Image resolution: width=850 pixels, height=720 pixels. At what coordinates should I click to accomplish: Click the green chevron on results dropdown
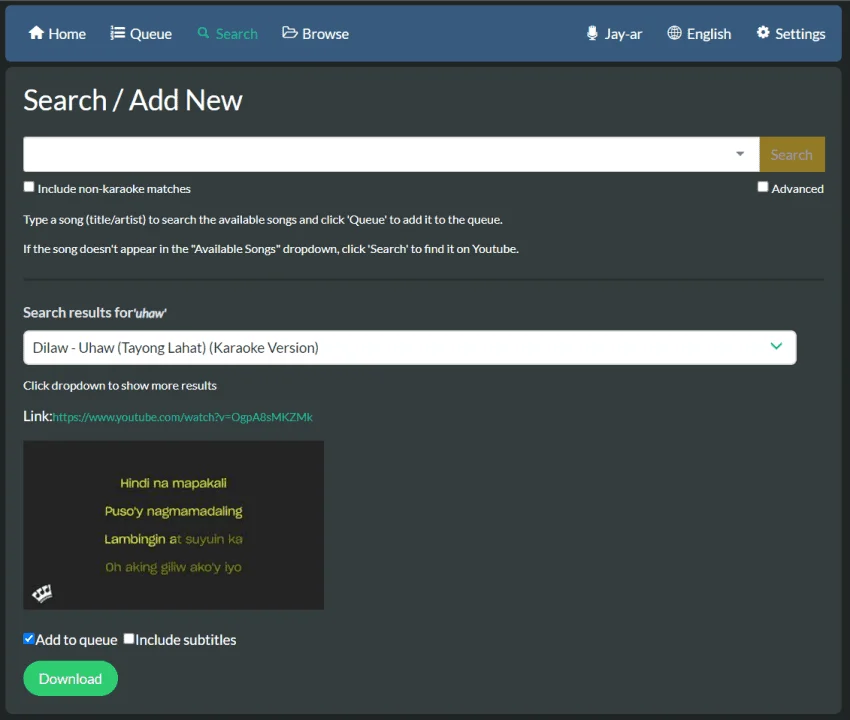pyautogui.click(x=776, y=346)
